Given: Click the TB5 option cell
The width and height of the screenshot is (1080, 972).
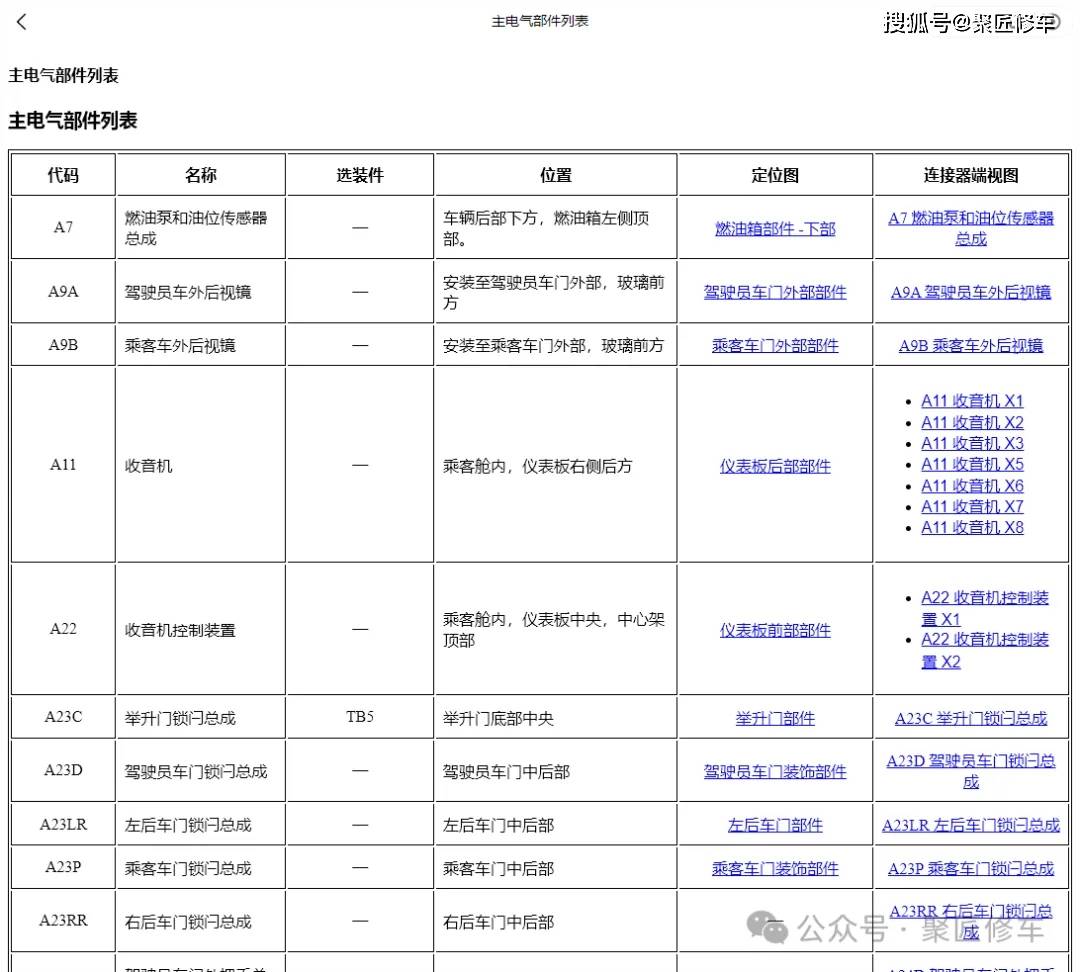Looking at the screenshot, I should [360, 717].
